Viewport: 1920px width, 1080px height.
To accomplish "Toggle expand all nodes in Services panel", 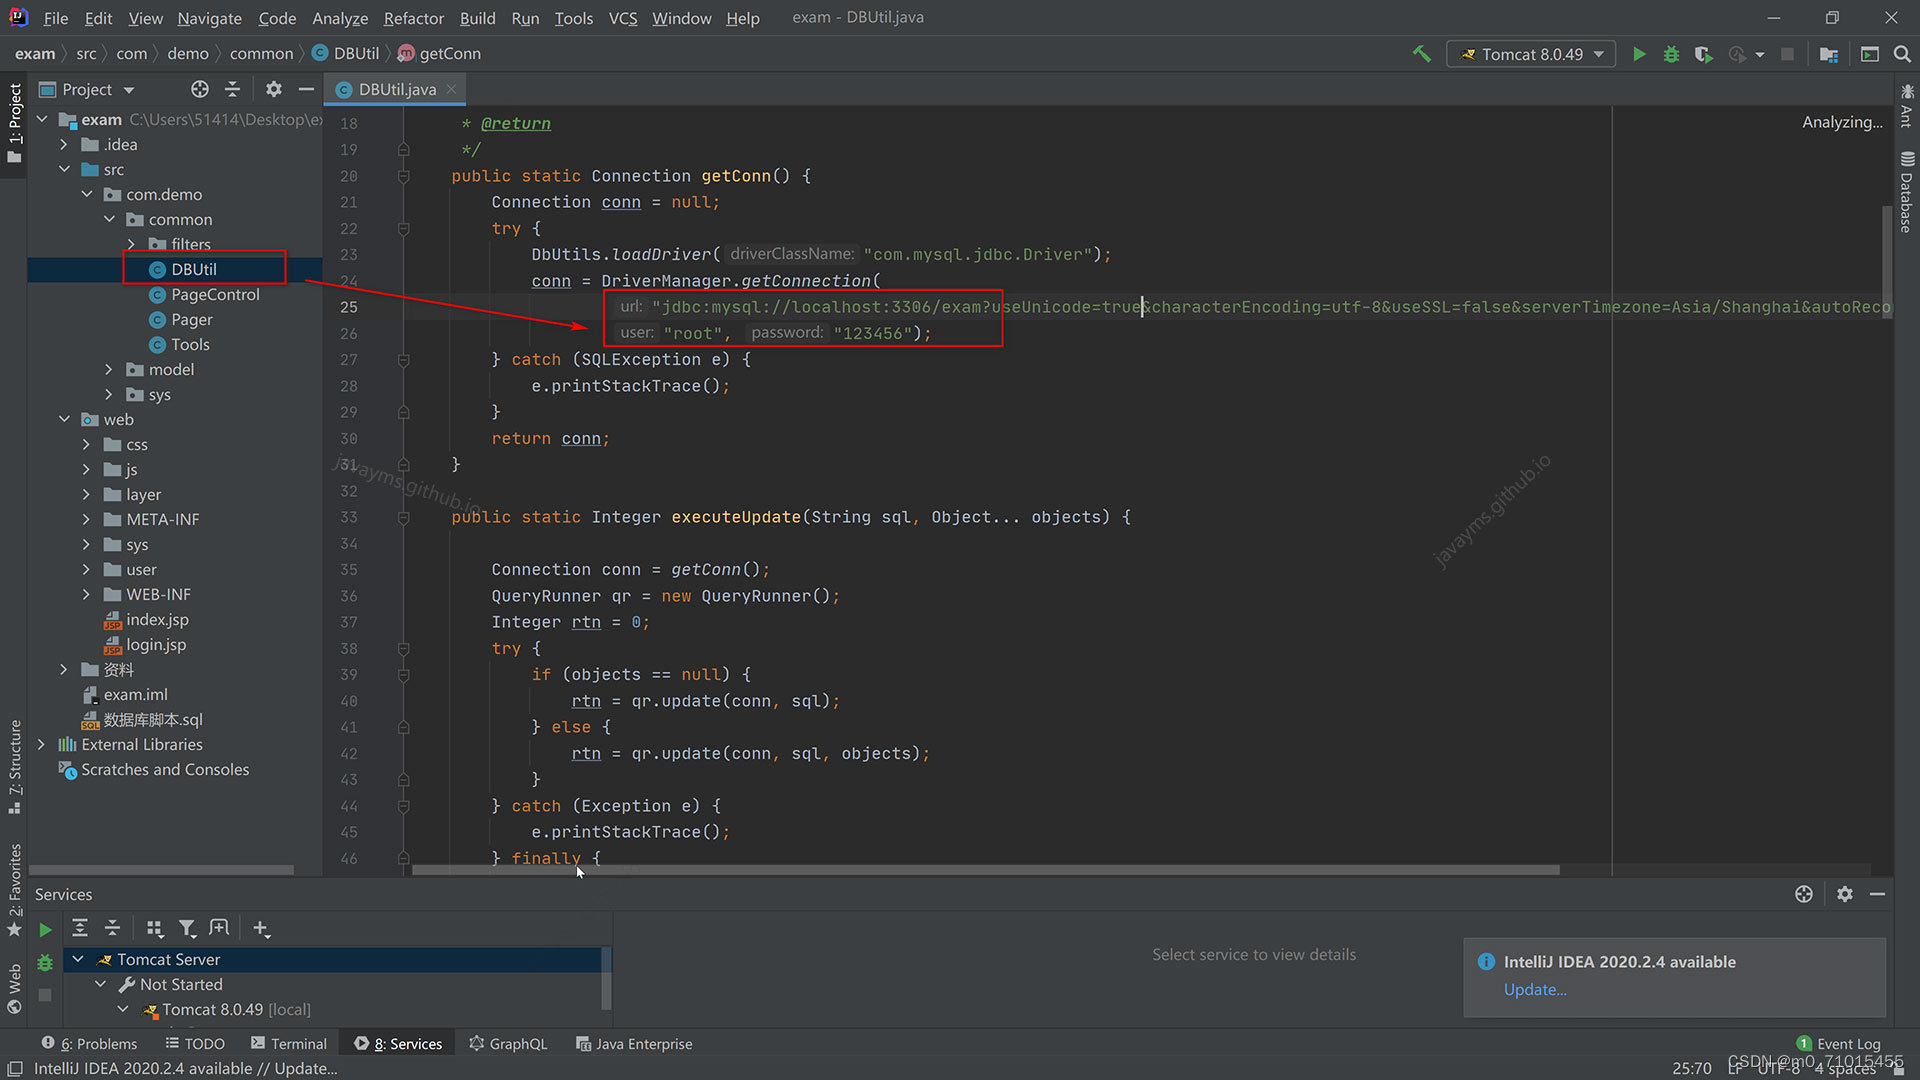I will (80, 928).
